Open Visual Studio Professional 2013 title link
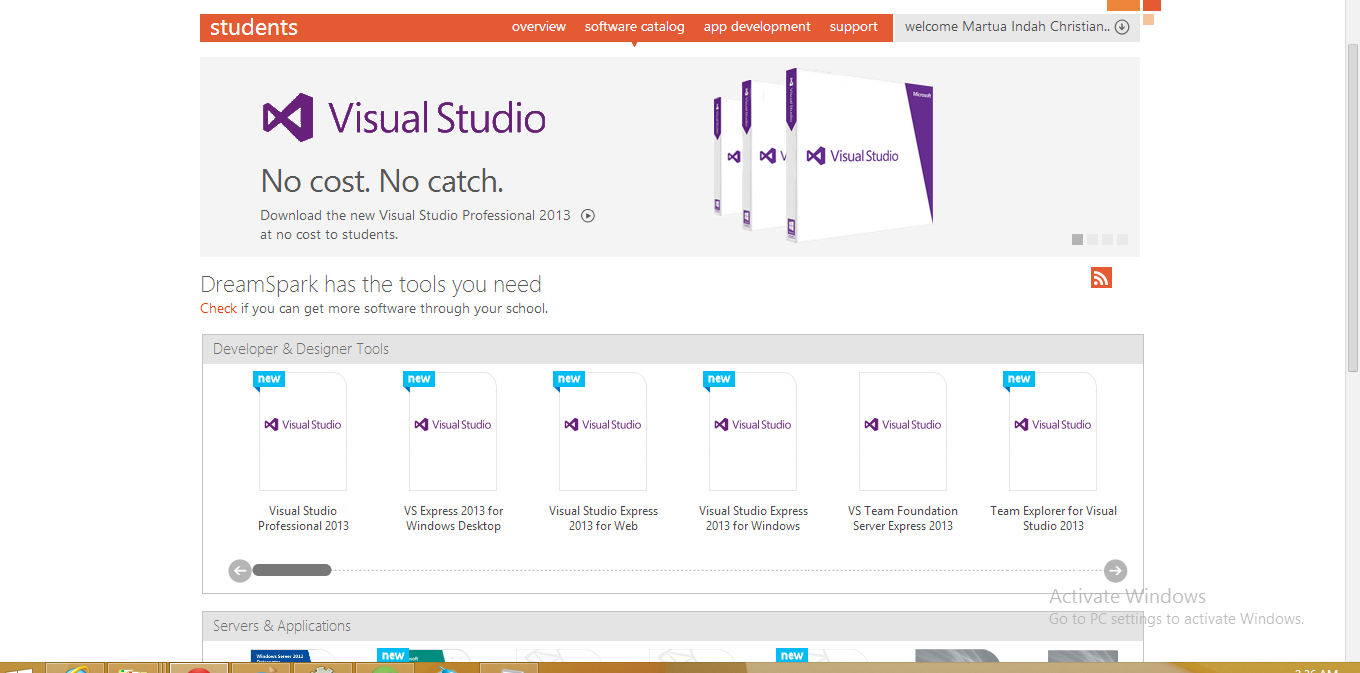 point(303,518)
